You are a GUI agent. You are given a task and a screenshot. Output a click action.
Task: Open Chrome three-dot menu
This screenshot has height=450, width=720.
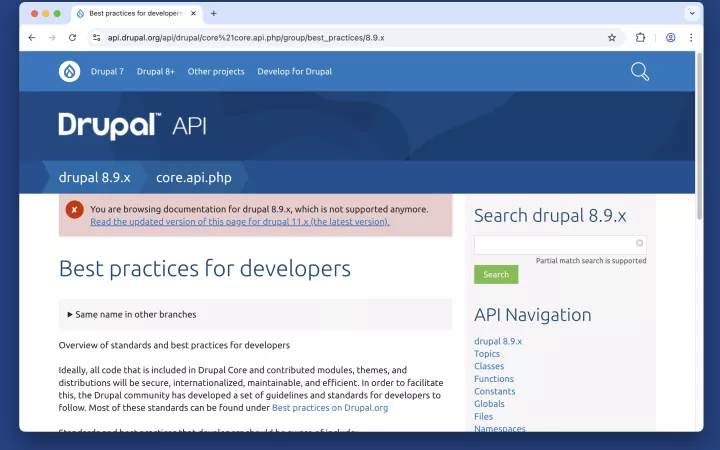click(691, 38)
